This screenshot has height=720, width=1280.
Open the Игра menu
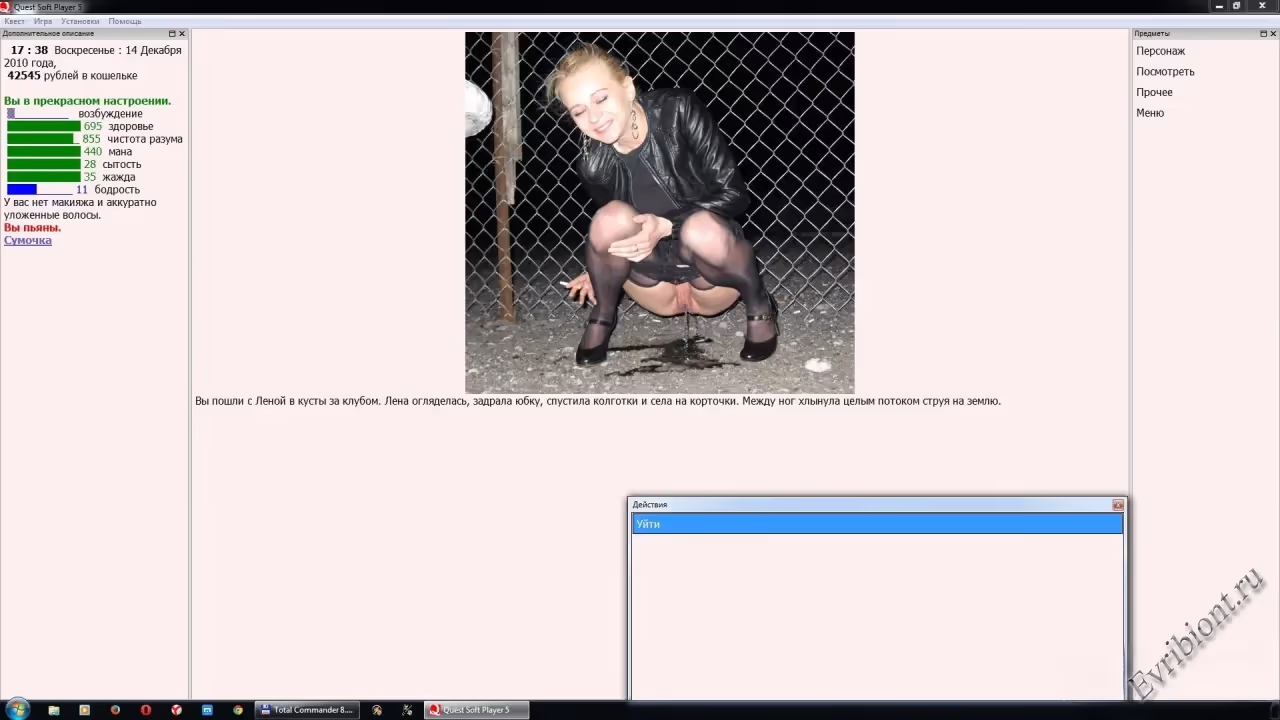43,21
